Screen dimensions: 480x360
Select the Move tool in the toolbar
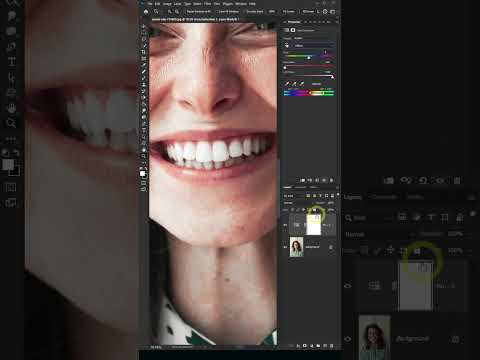(x=144, y=26)
